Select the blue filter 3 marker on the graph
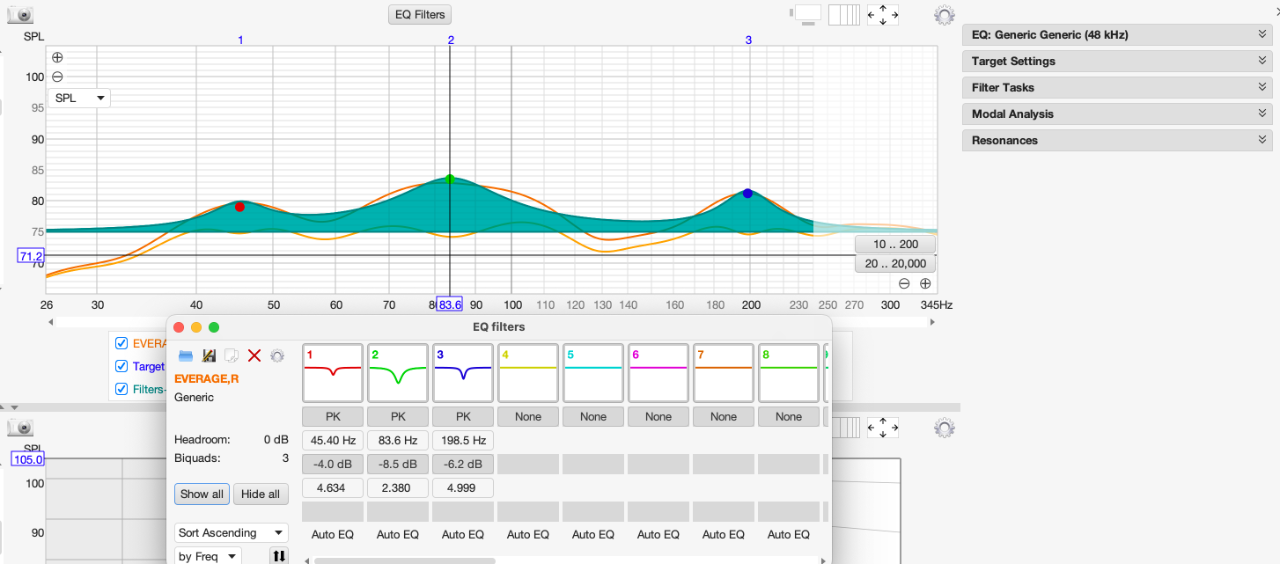This screenshot has height=564, width=1280. [x=748, y=193]
